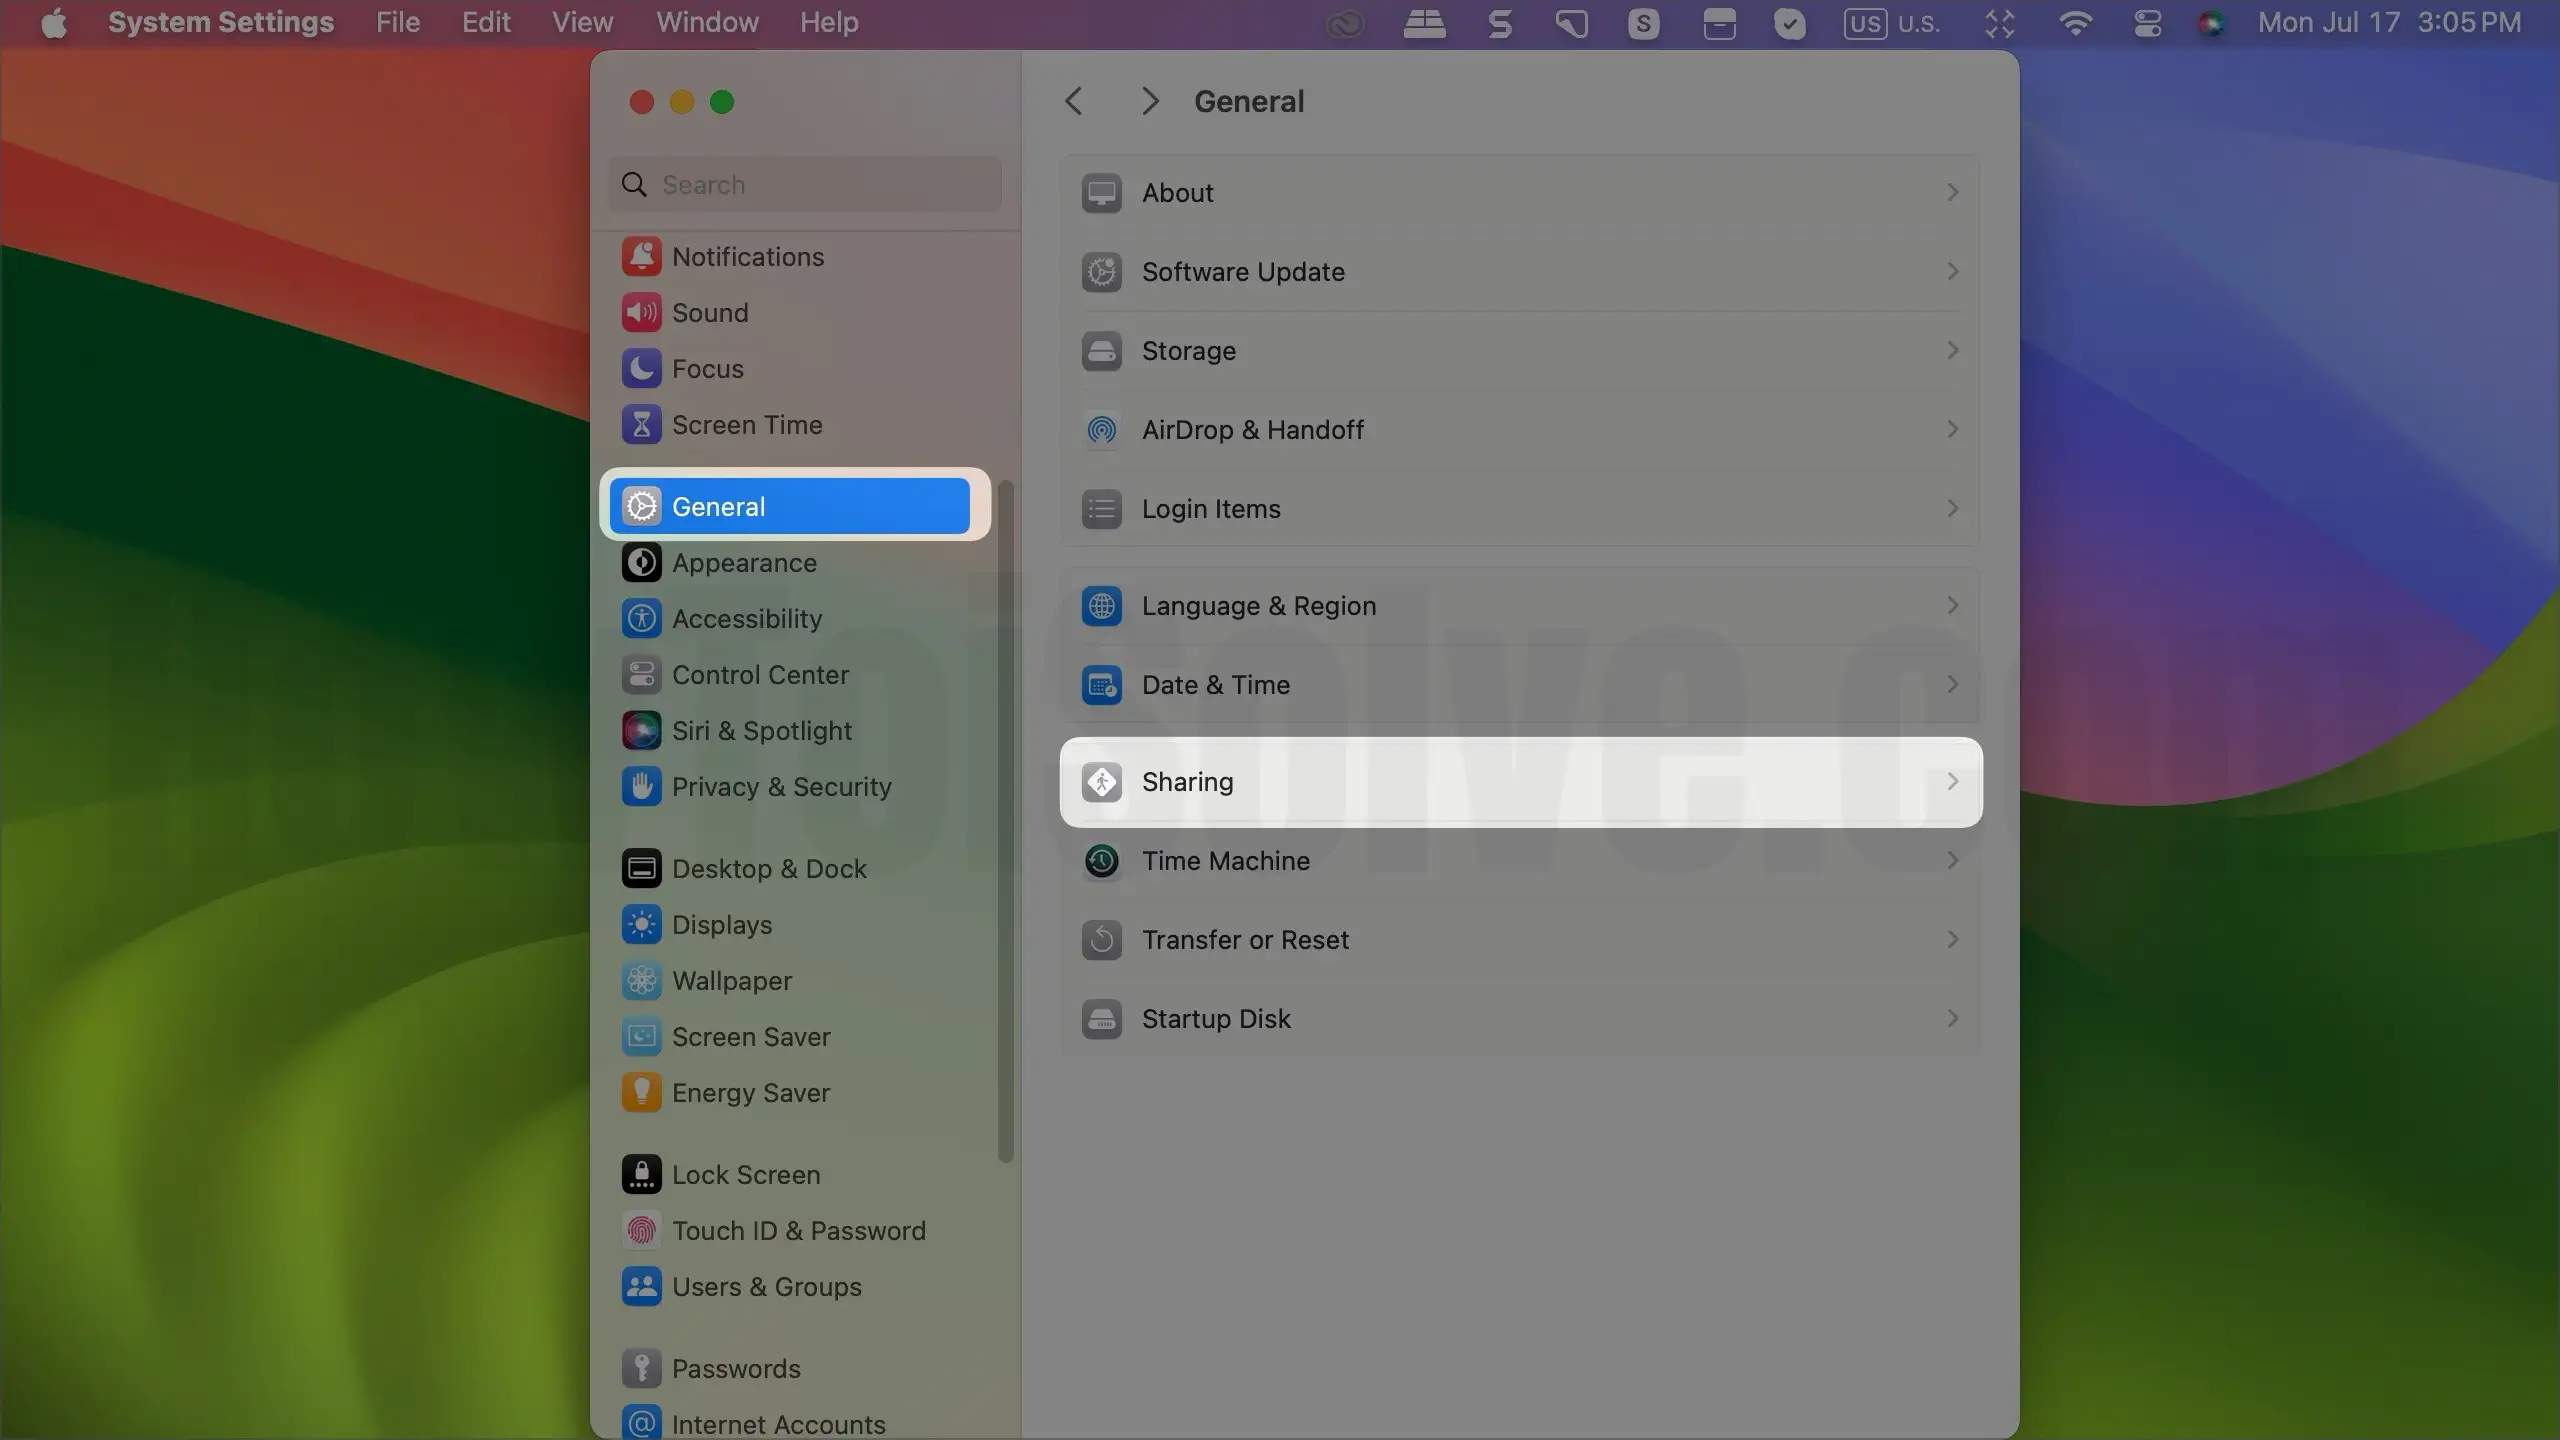
Task: Click the About computer icon
Action: 1102,193
